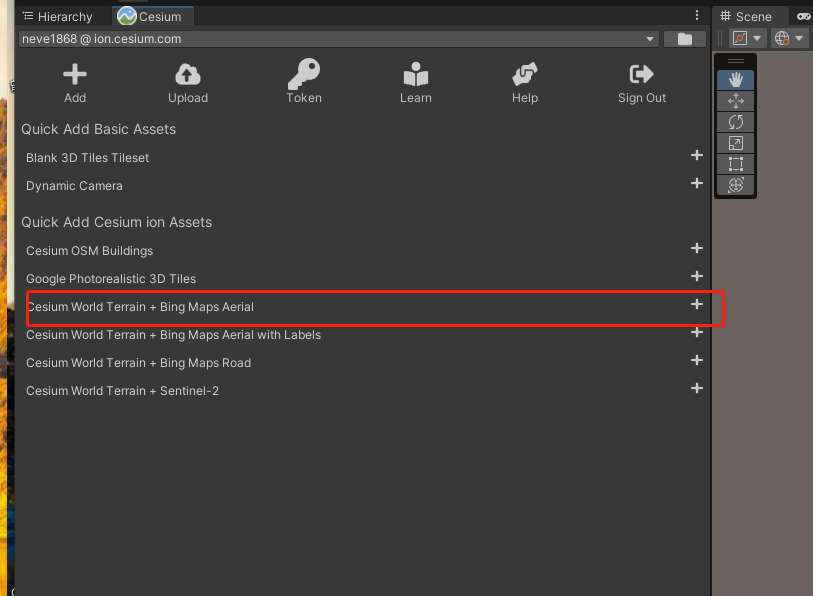Click Quick Add Cesium ion Assets heading
This screenshot has height=596, width=813.
click(117, 222)
